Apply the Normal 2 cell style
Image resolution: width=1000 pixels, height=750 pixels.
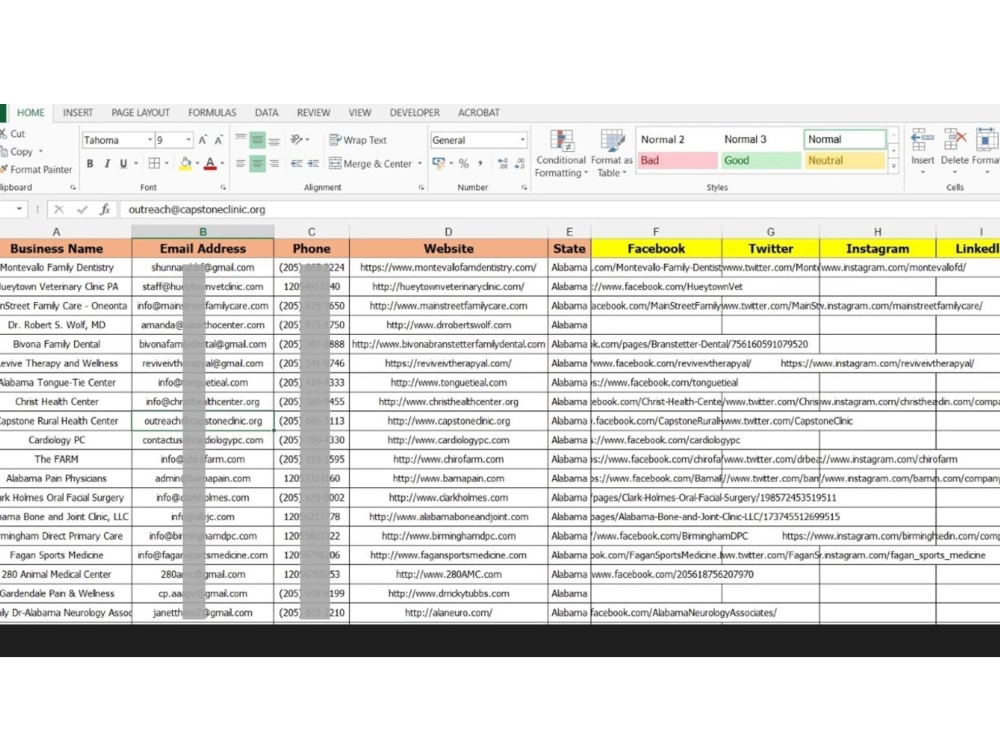[677, 140]
